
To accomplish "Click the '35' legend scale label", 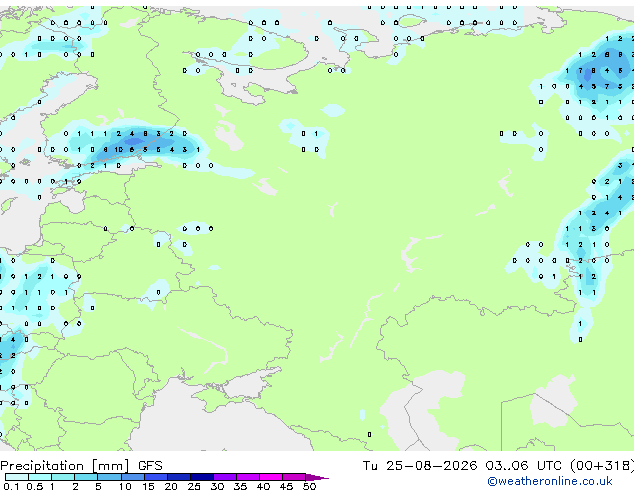I will [x=240, y=486].
